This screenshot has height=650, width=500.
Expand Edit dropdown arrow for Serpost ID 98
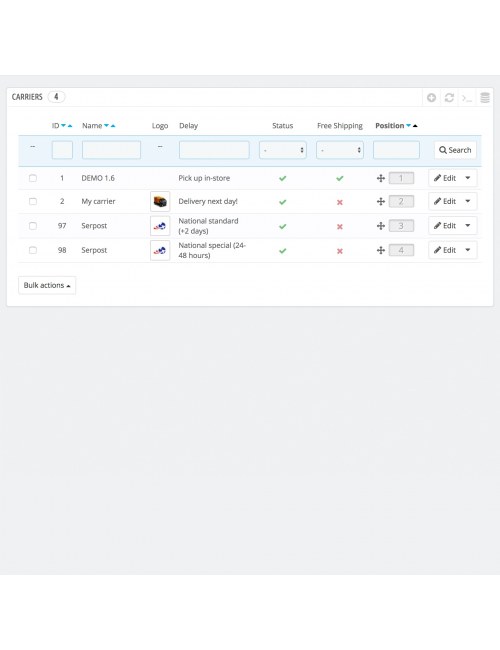click(468, 250)
